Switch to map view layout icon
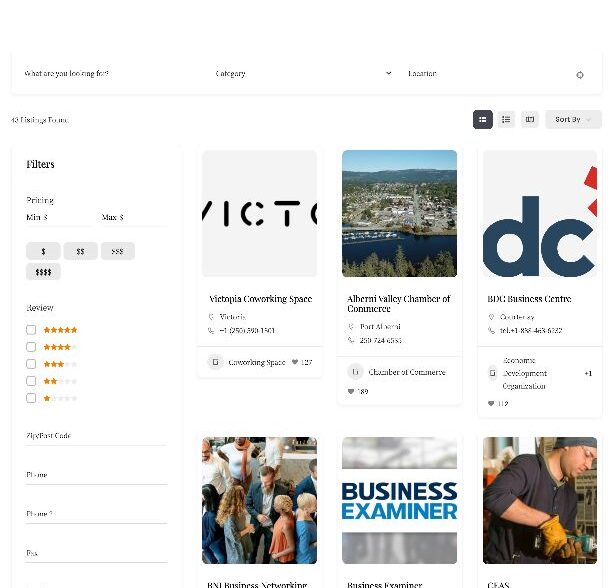This screenshot has height=588, width=615. (530, 120)
